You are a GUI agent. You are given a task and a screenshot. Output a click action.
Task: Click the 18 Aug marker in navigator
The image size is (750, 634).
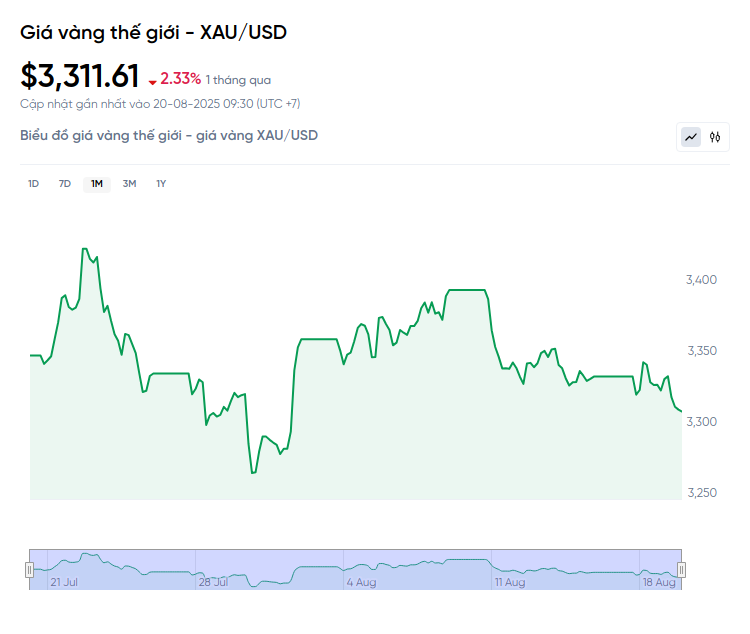(x=658, y=581)
